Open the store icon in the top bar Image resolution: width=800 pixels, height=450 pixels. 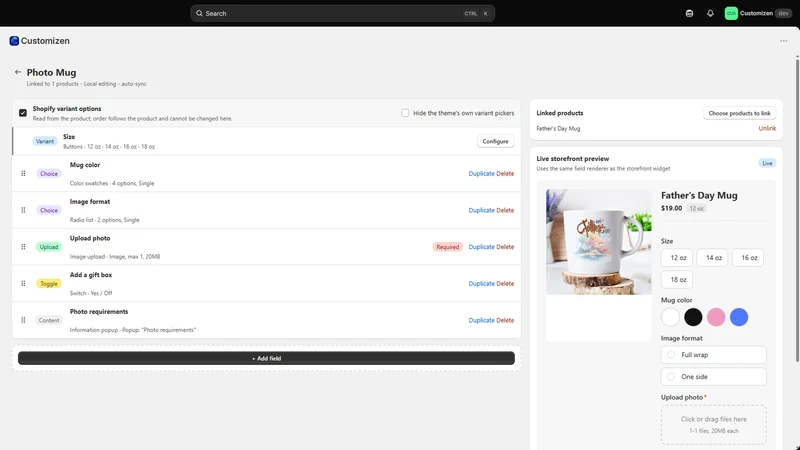click(689, 13)
